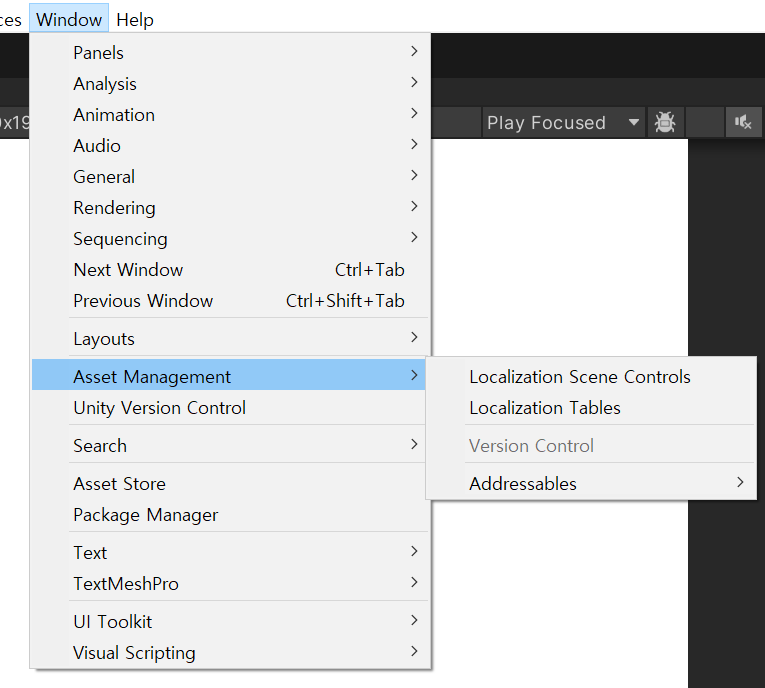The image size is (765, 688).
Task: Expand the Search submenu
Action: [x=230, y=445]
